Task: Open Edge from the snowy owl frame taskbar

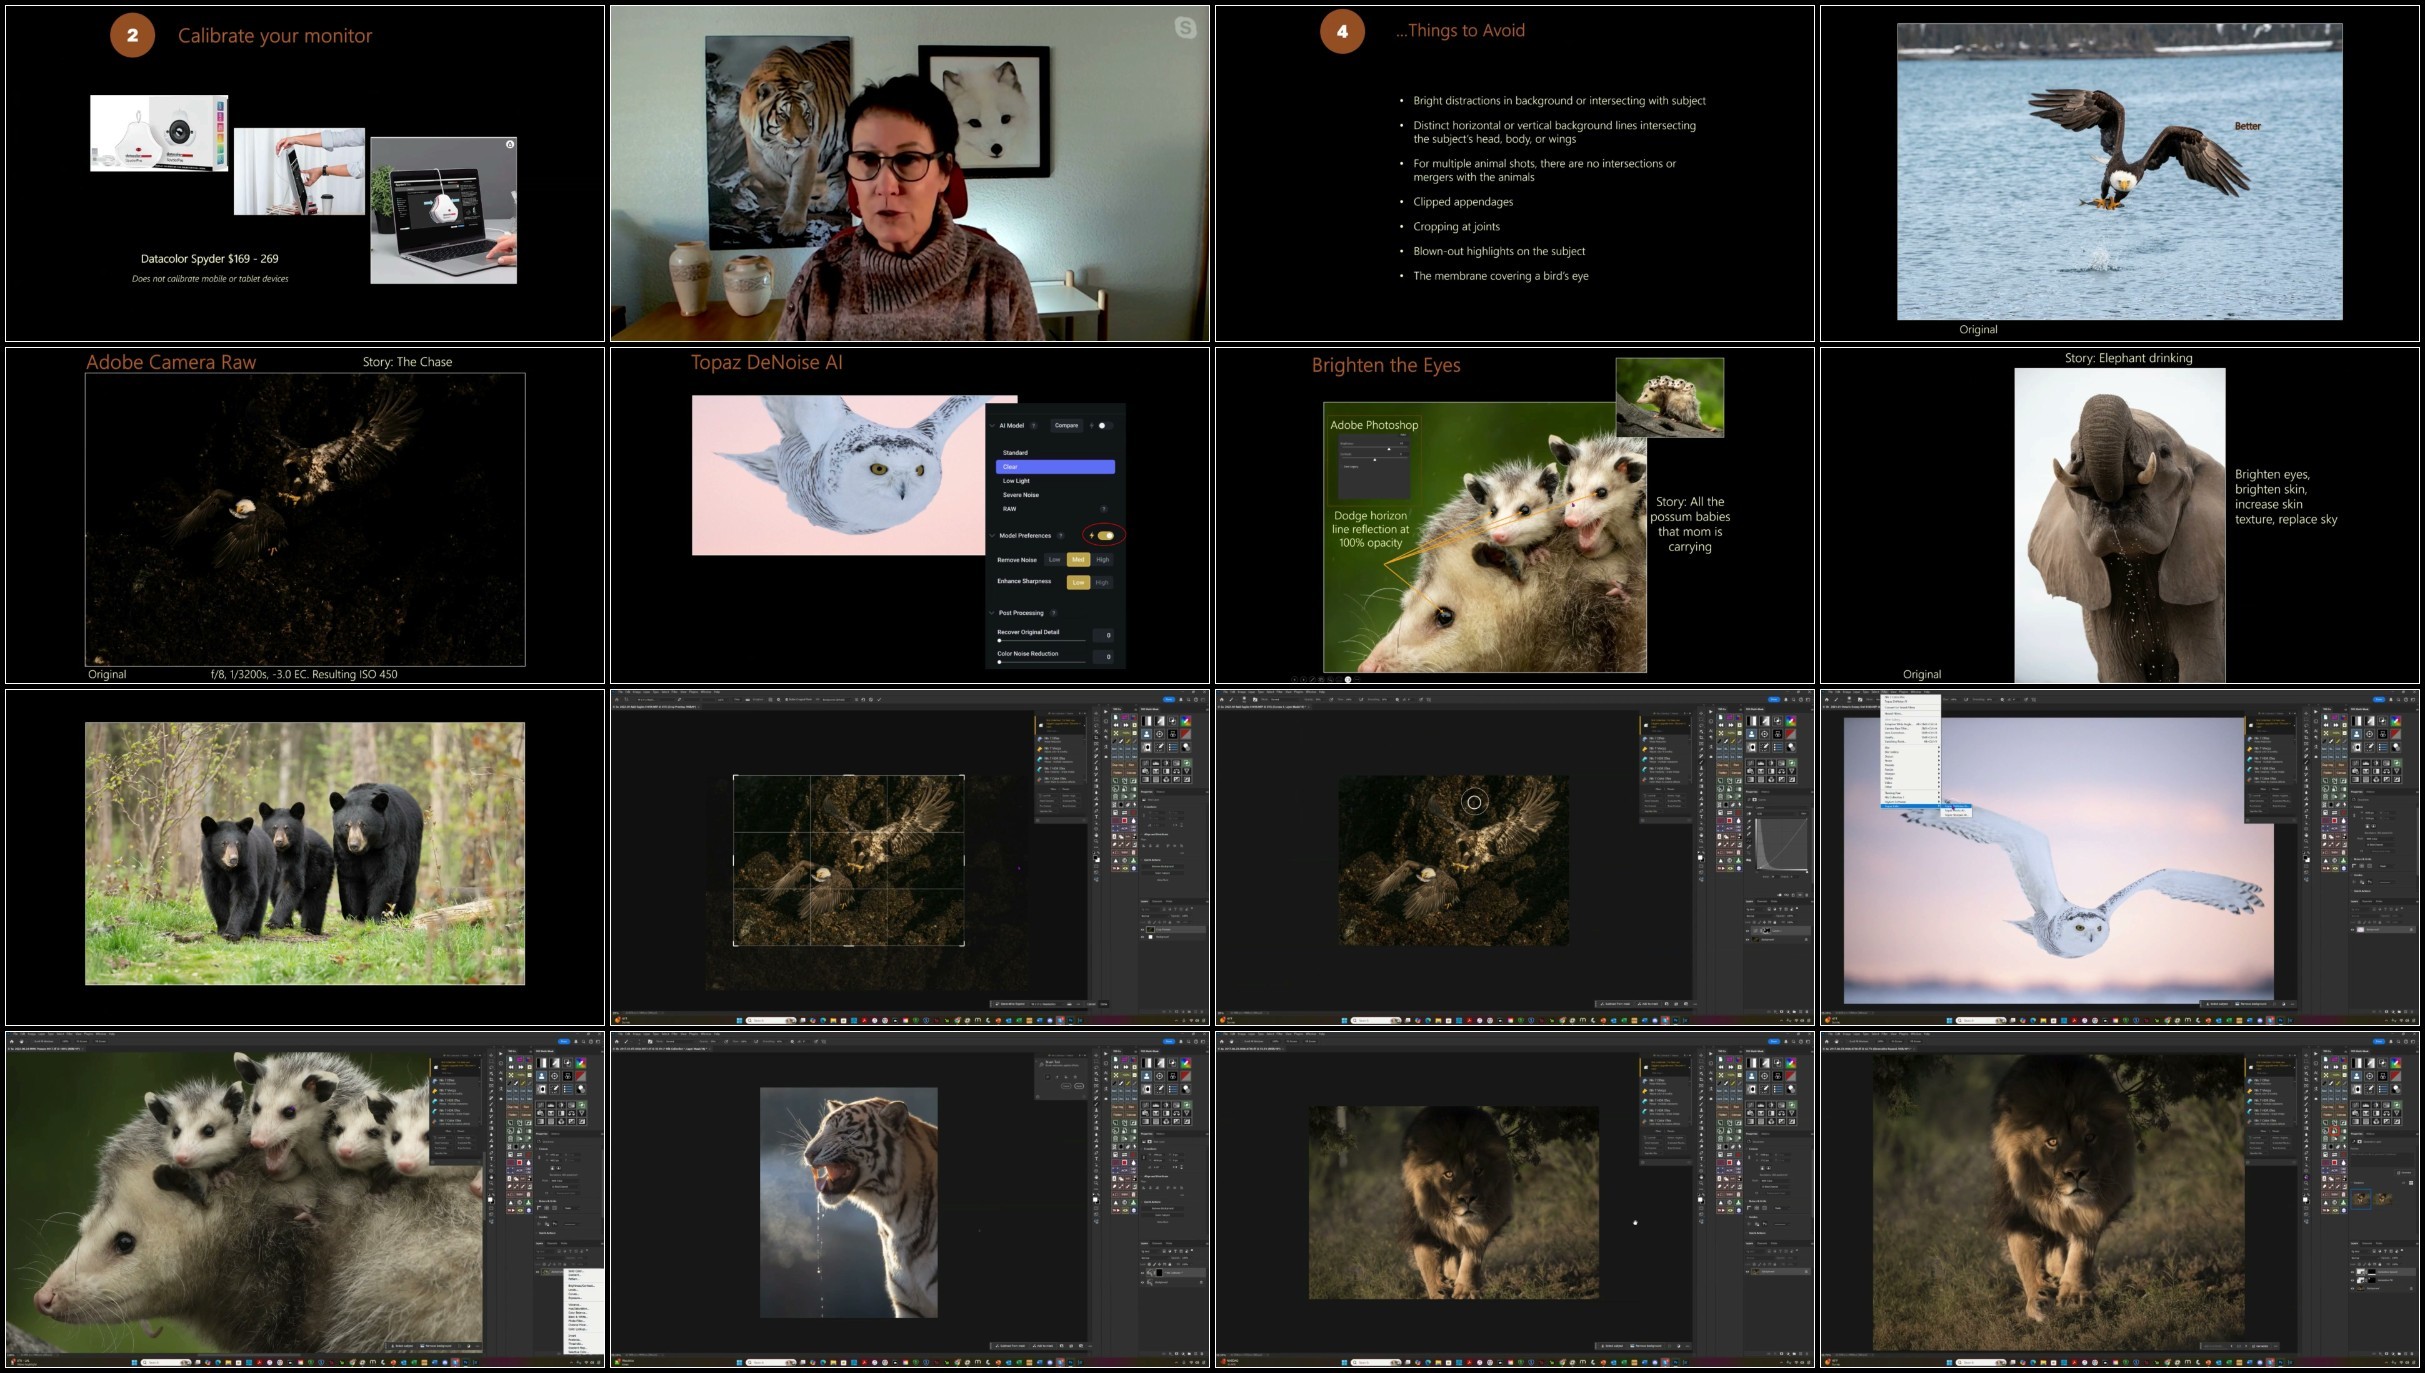Action: pos(2033,1020)
